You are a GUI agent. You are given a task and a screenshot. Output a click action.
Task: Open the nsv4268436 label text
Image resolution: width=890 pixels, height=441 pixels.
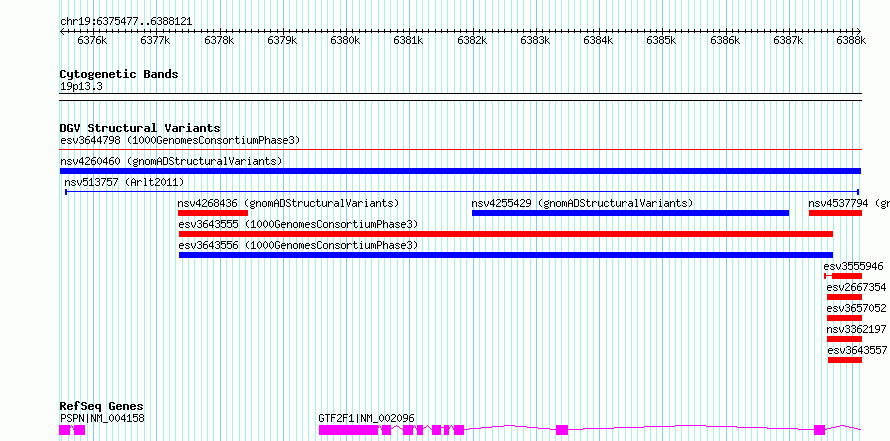coord(288,203)
